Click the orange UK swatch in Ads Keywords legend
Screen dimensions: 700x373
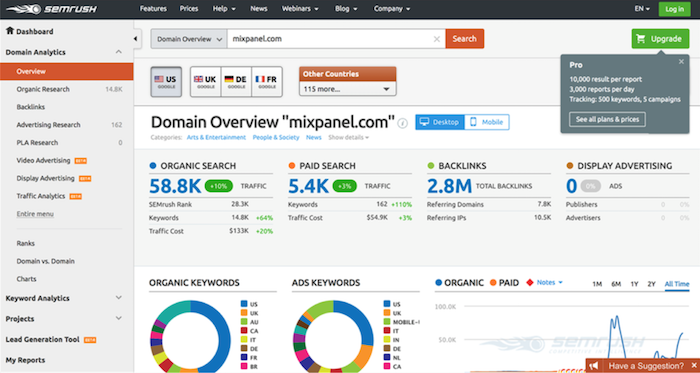387,313
